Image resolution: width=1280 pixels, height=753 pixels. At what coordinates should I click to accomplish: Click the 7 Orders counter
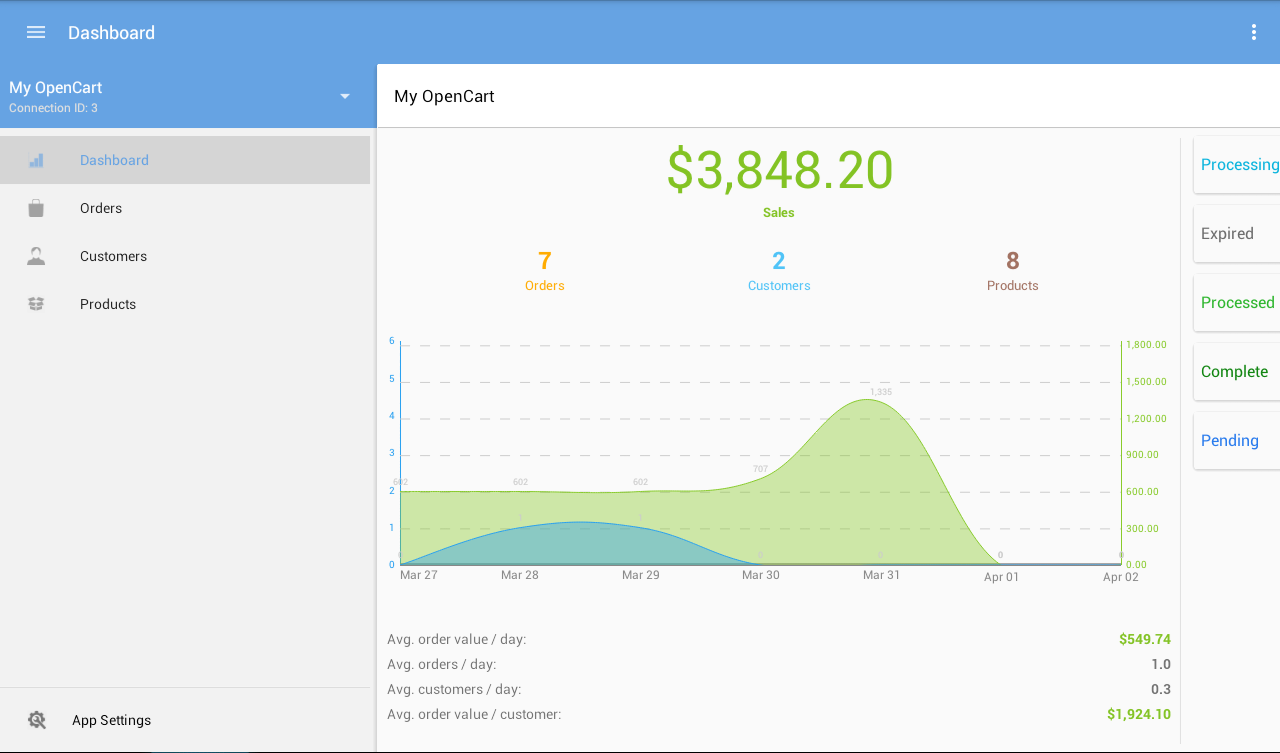tap(545, 271)
